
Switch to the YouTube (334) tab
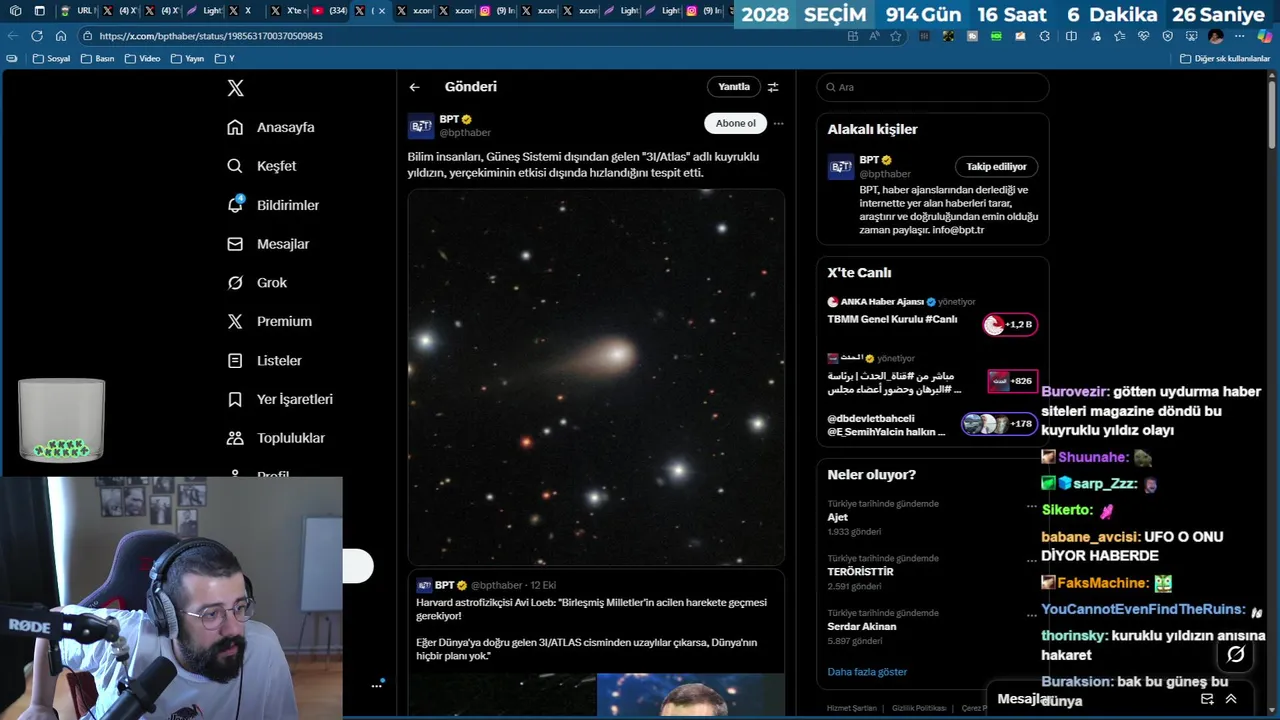(x=330, y=11)
